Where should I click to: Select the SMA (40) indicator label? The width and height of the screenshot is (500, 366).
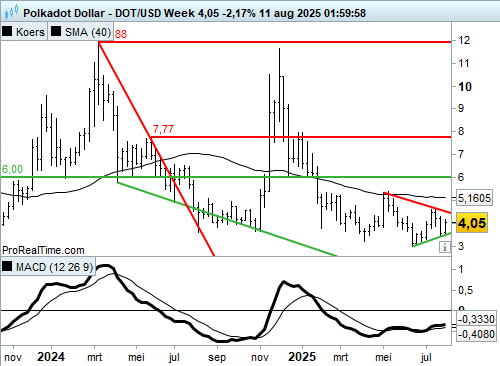pyautogui.click(x=88, y=32)
